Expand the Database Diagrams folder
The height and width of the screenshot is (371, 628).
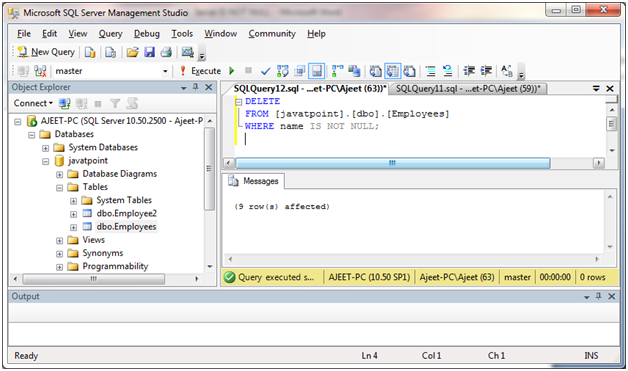click(59, 175)
